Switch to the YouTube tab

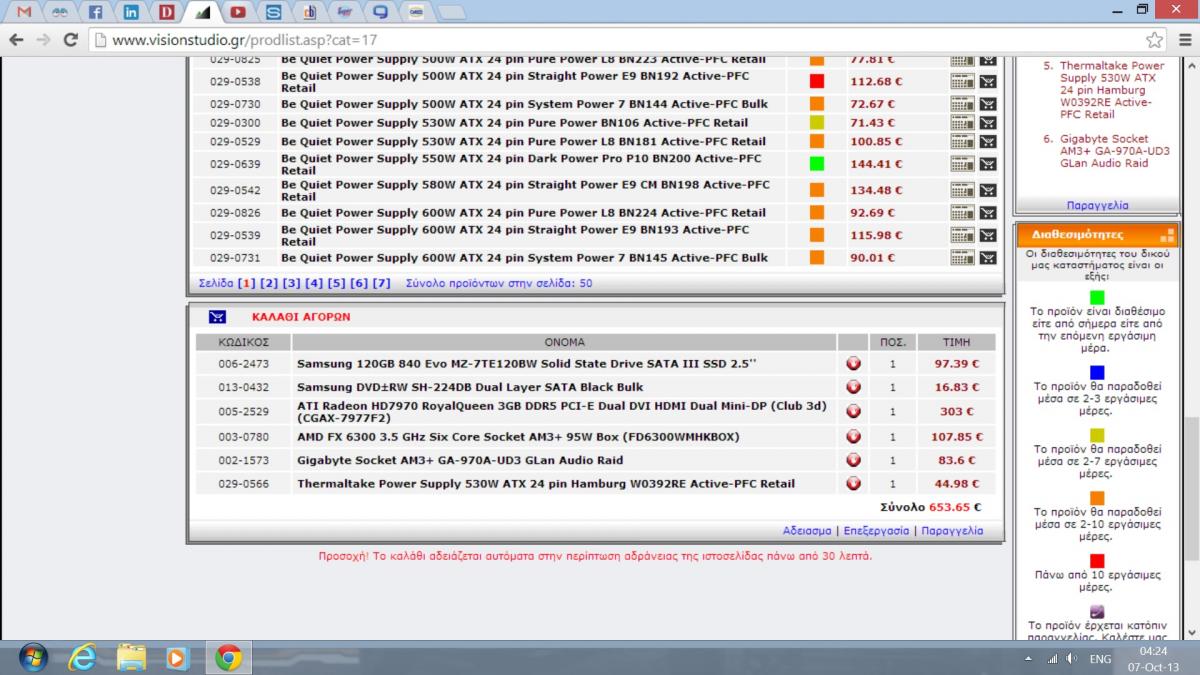coord(237,13)
